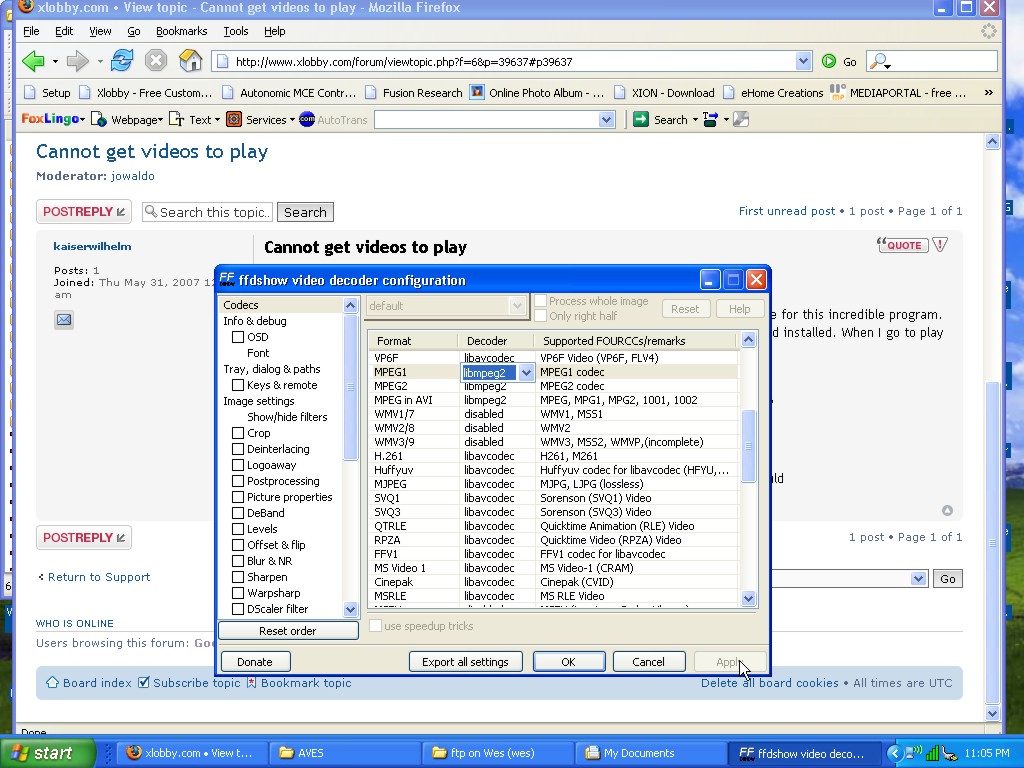Open the Back button history dropdown arrow
Screen dimensions: 1024x768
(x=56, y=61)
